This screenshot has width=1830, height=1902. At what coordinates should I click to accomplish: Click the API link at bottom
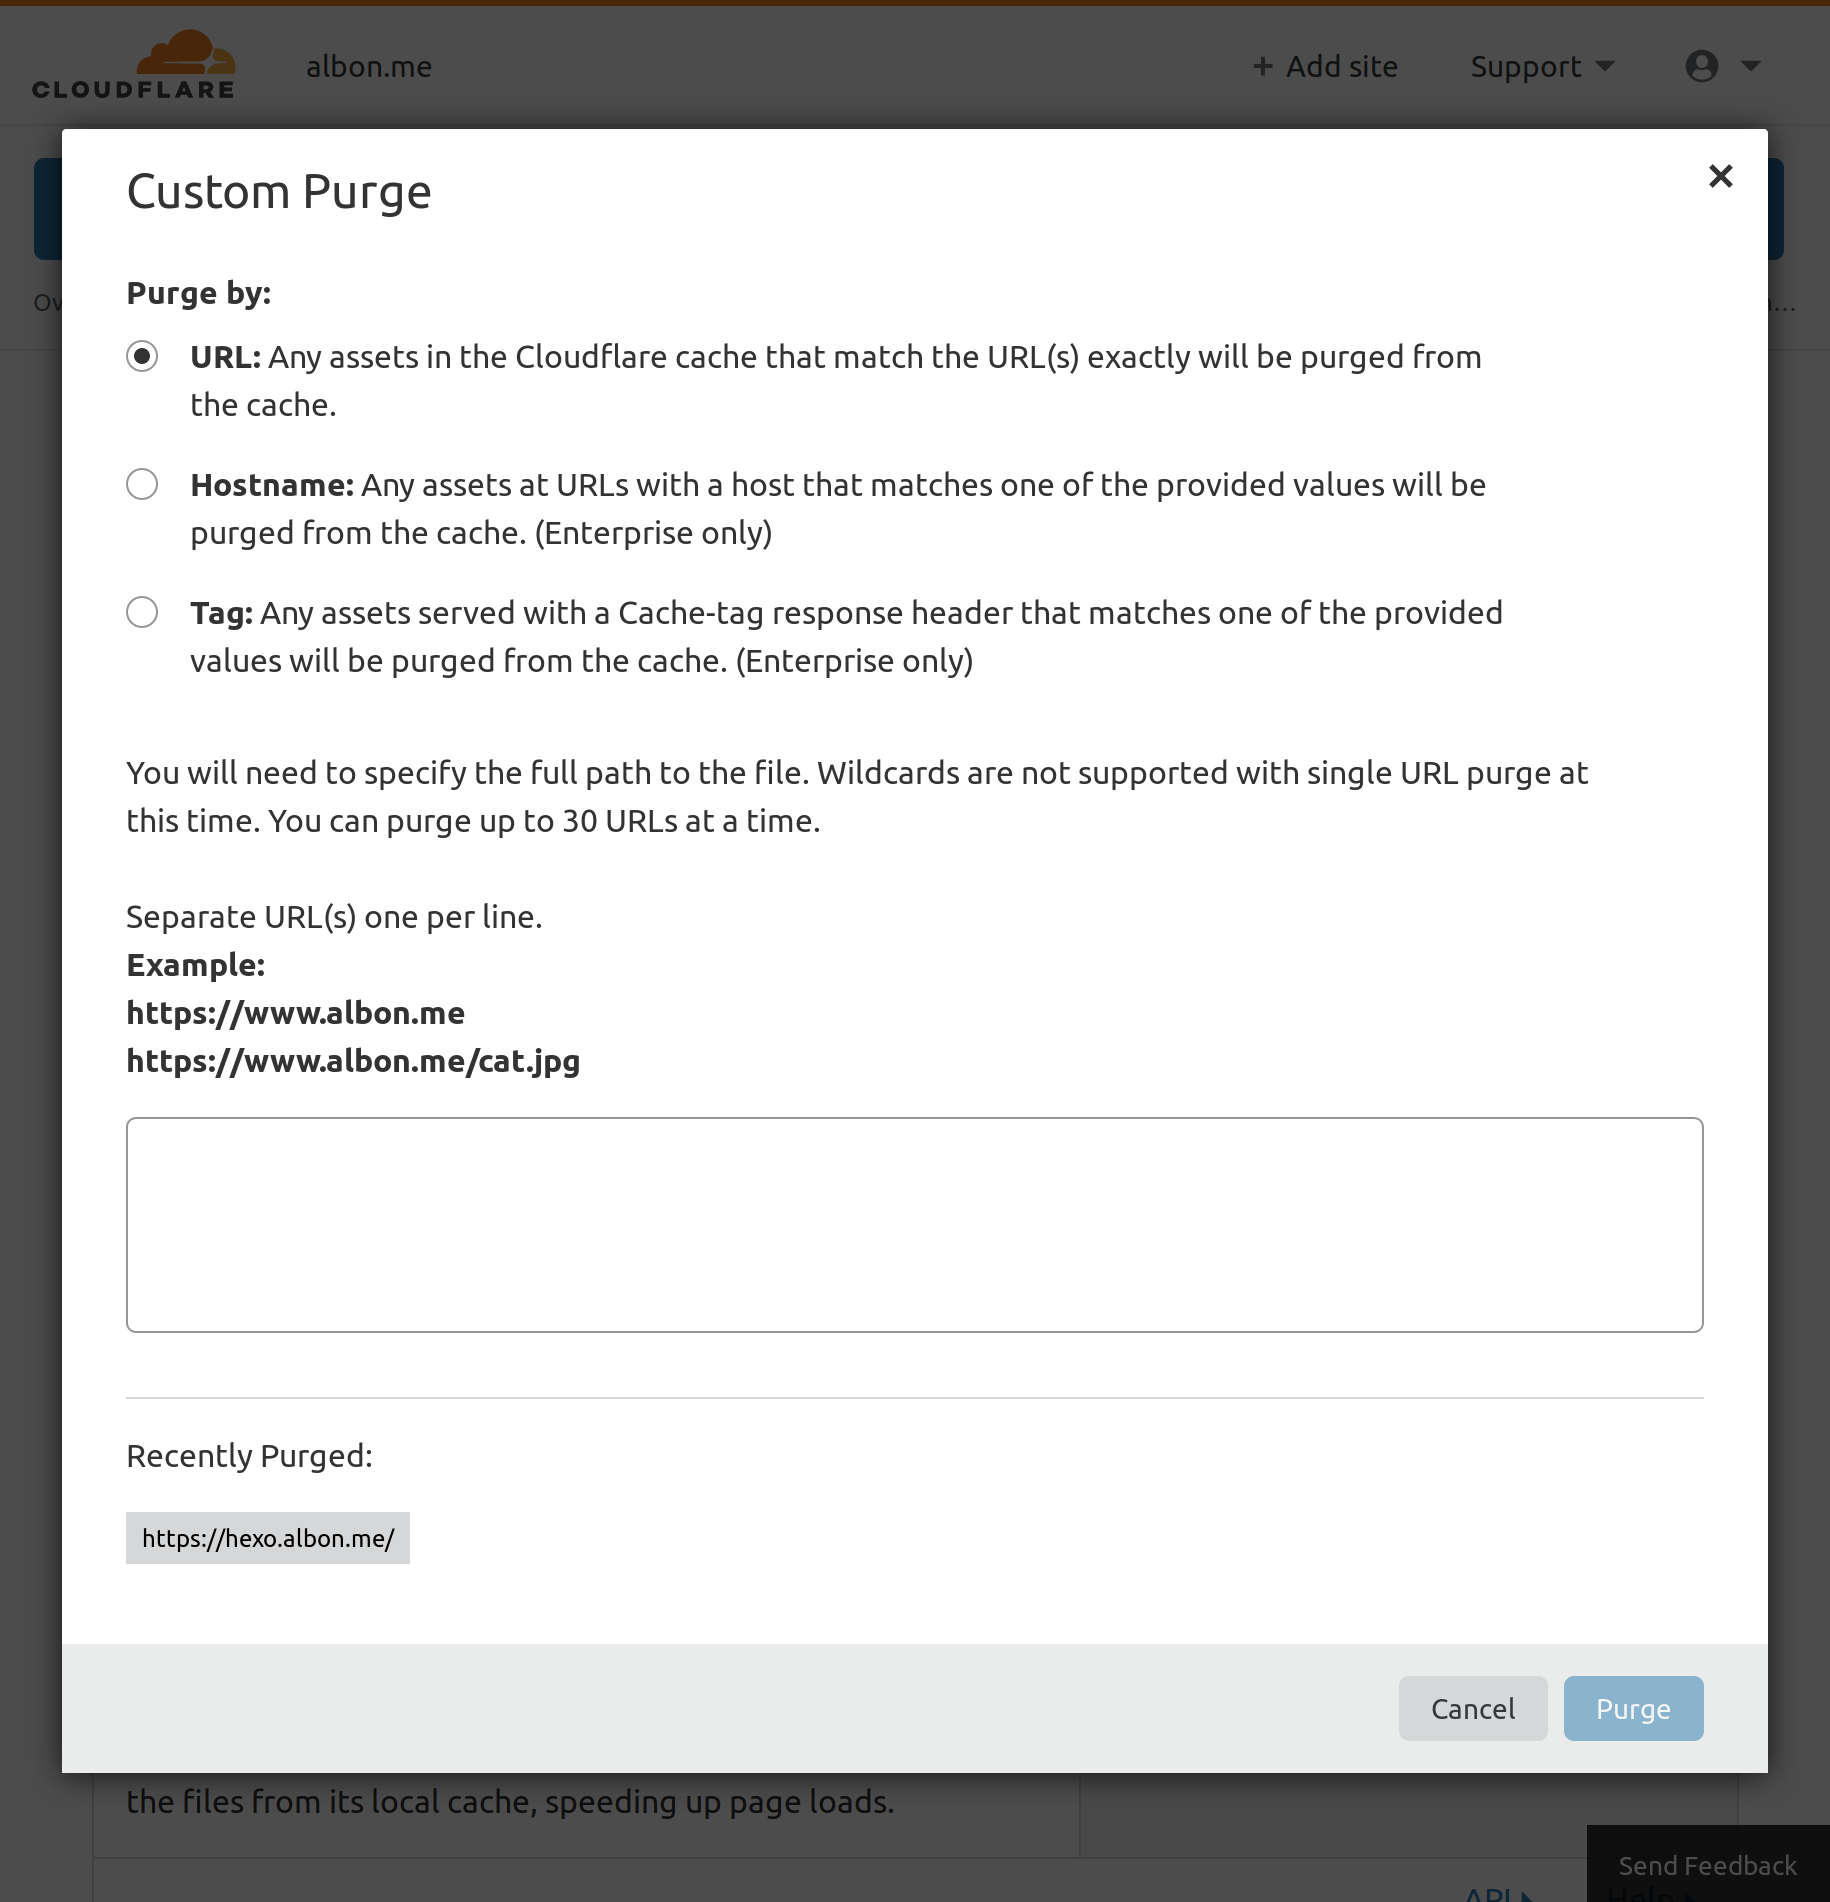[1489, 1897]
